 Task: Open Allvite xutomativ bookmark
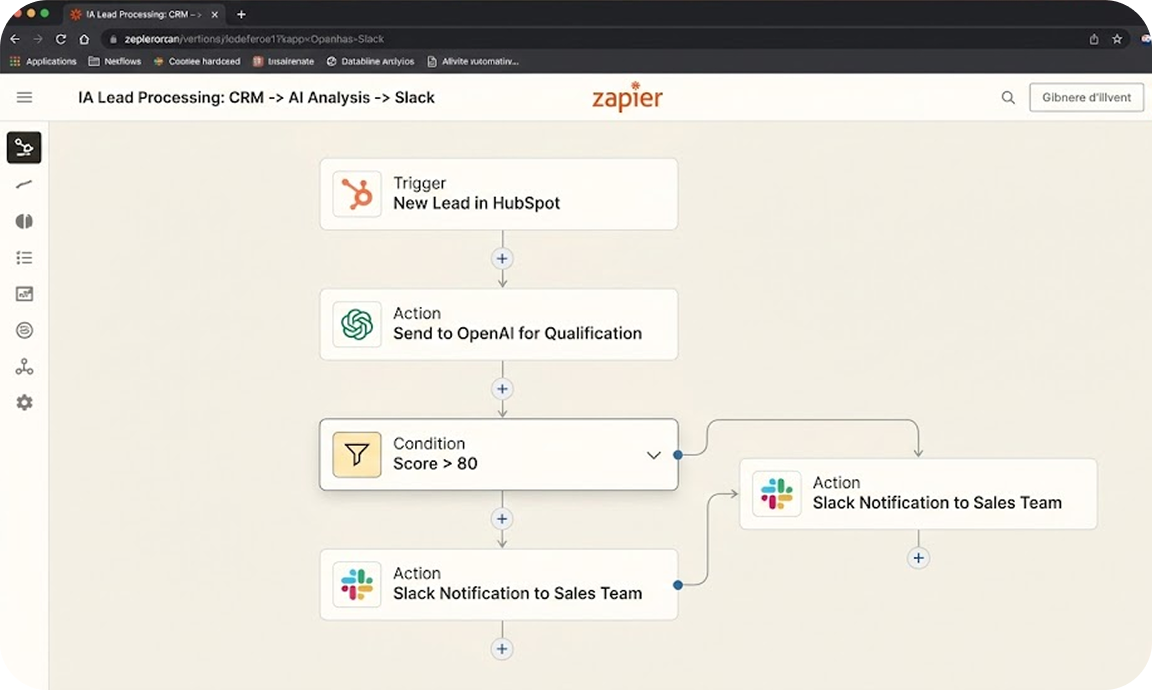(473, 61)
